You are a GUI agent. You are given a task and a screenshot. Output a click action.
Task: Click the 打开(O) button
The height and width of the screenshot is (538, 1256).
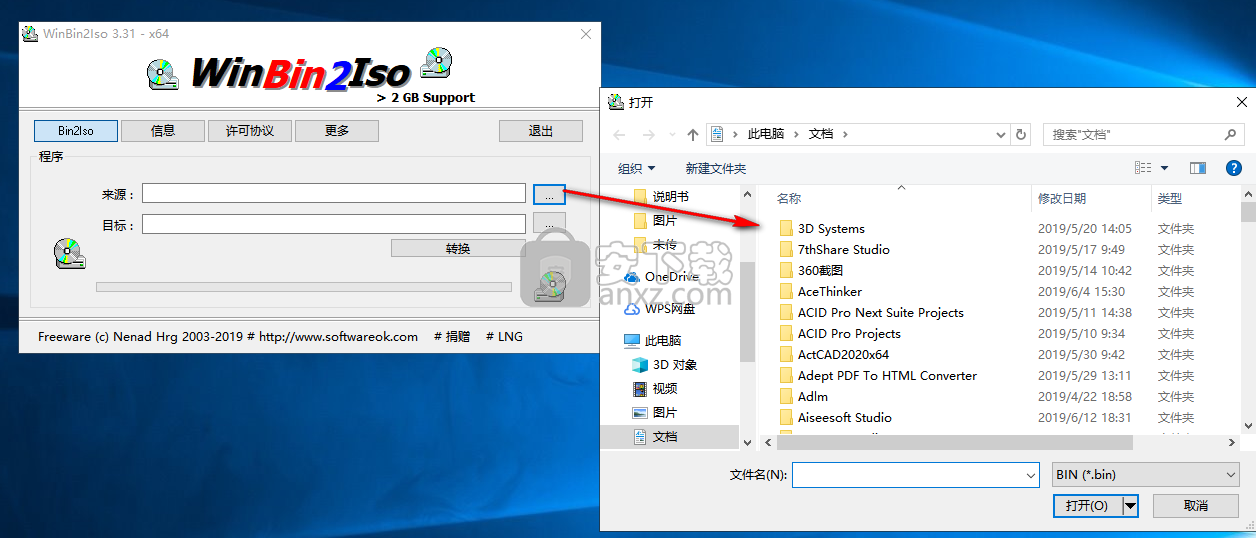[1087, 506]
